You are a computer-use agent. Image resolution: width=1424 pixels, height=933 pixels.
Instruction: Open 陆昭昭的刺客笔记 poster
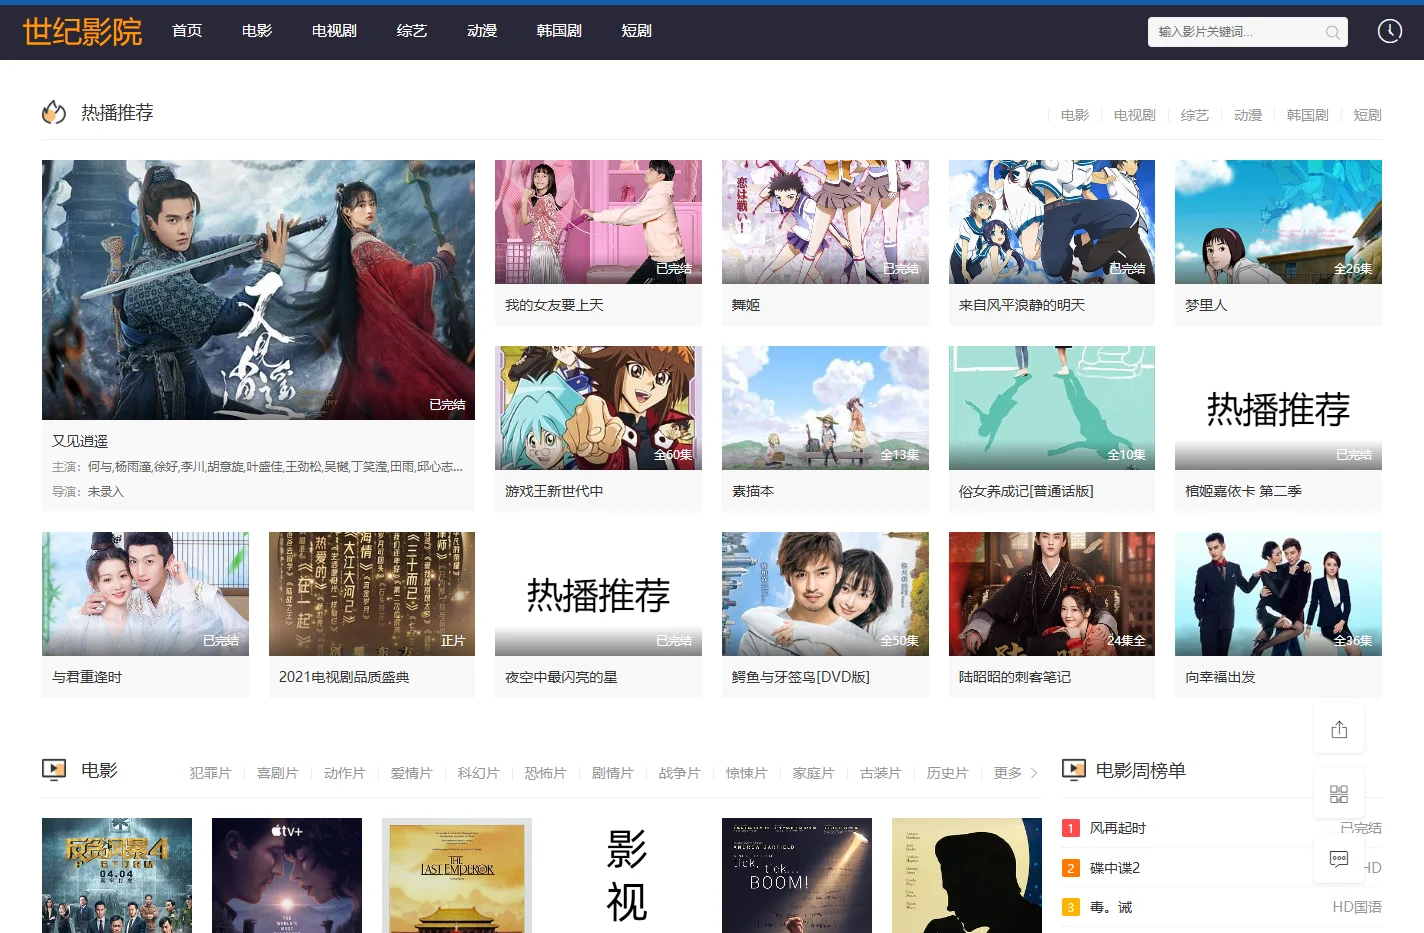pos(1052,594)
